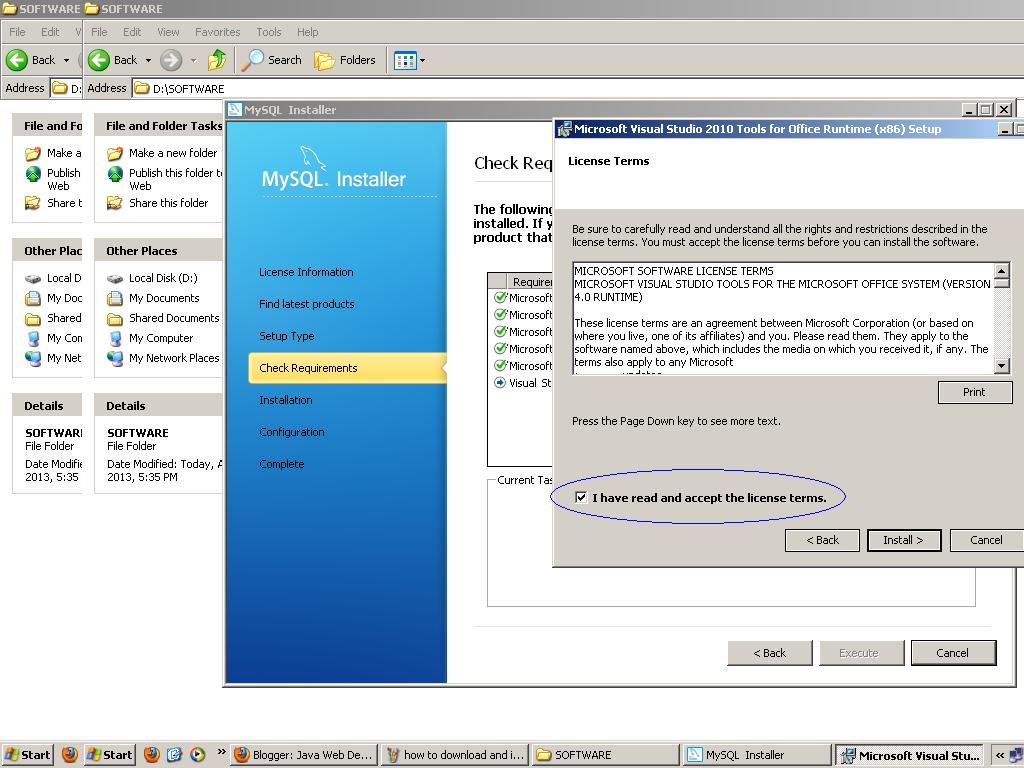The width and height of the screenshot is (1024, 768).
Task: Open My Documents in Other Places
Action: pos(164,298)
